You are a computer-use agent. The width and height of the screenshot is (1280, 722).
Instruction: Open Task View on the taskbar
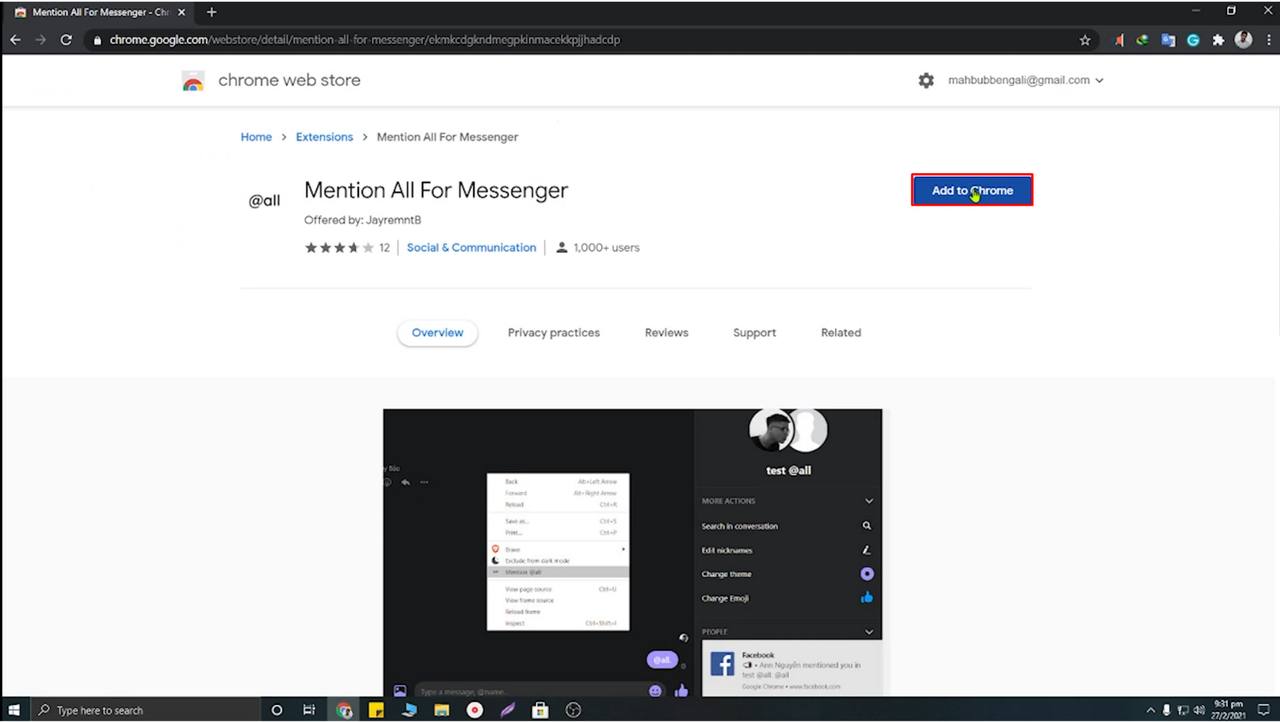click(309, 710)
